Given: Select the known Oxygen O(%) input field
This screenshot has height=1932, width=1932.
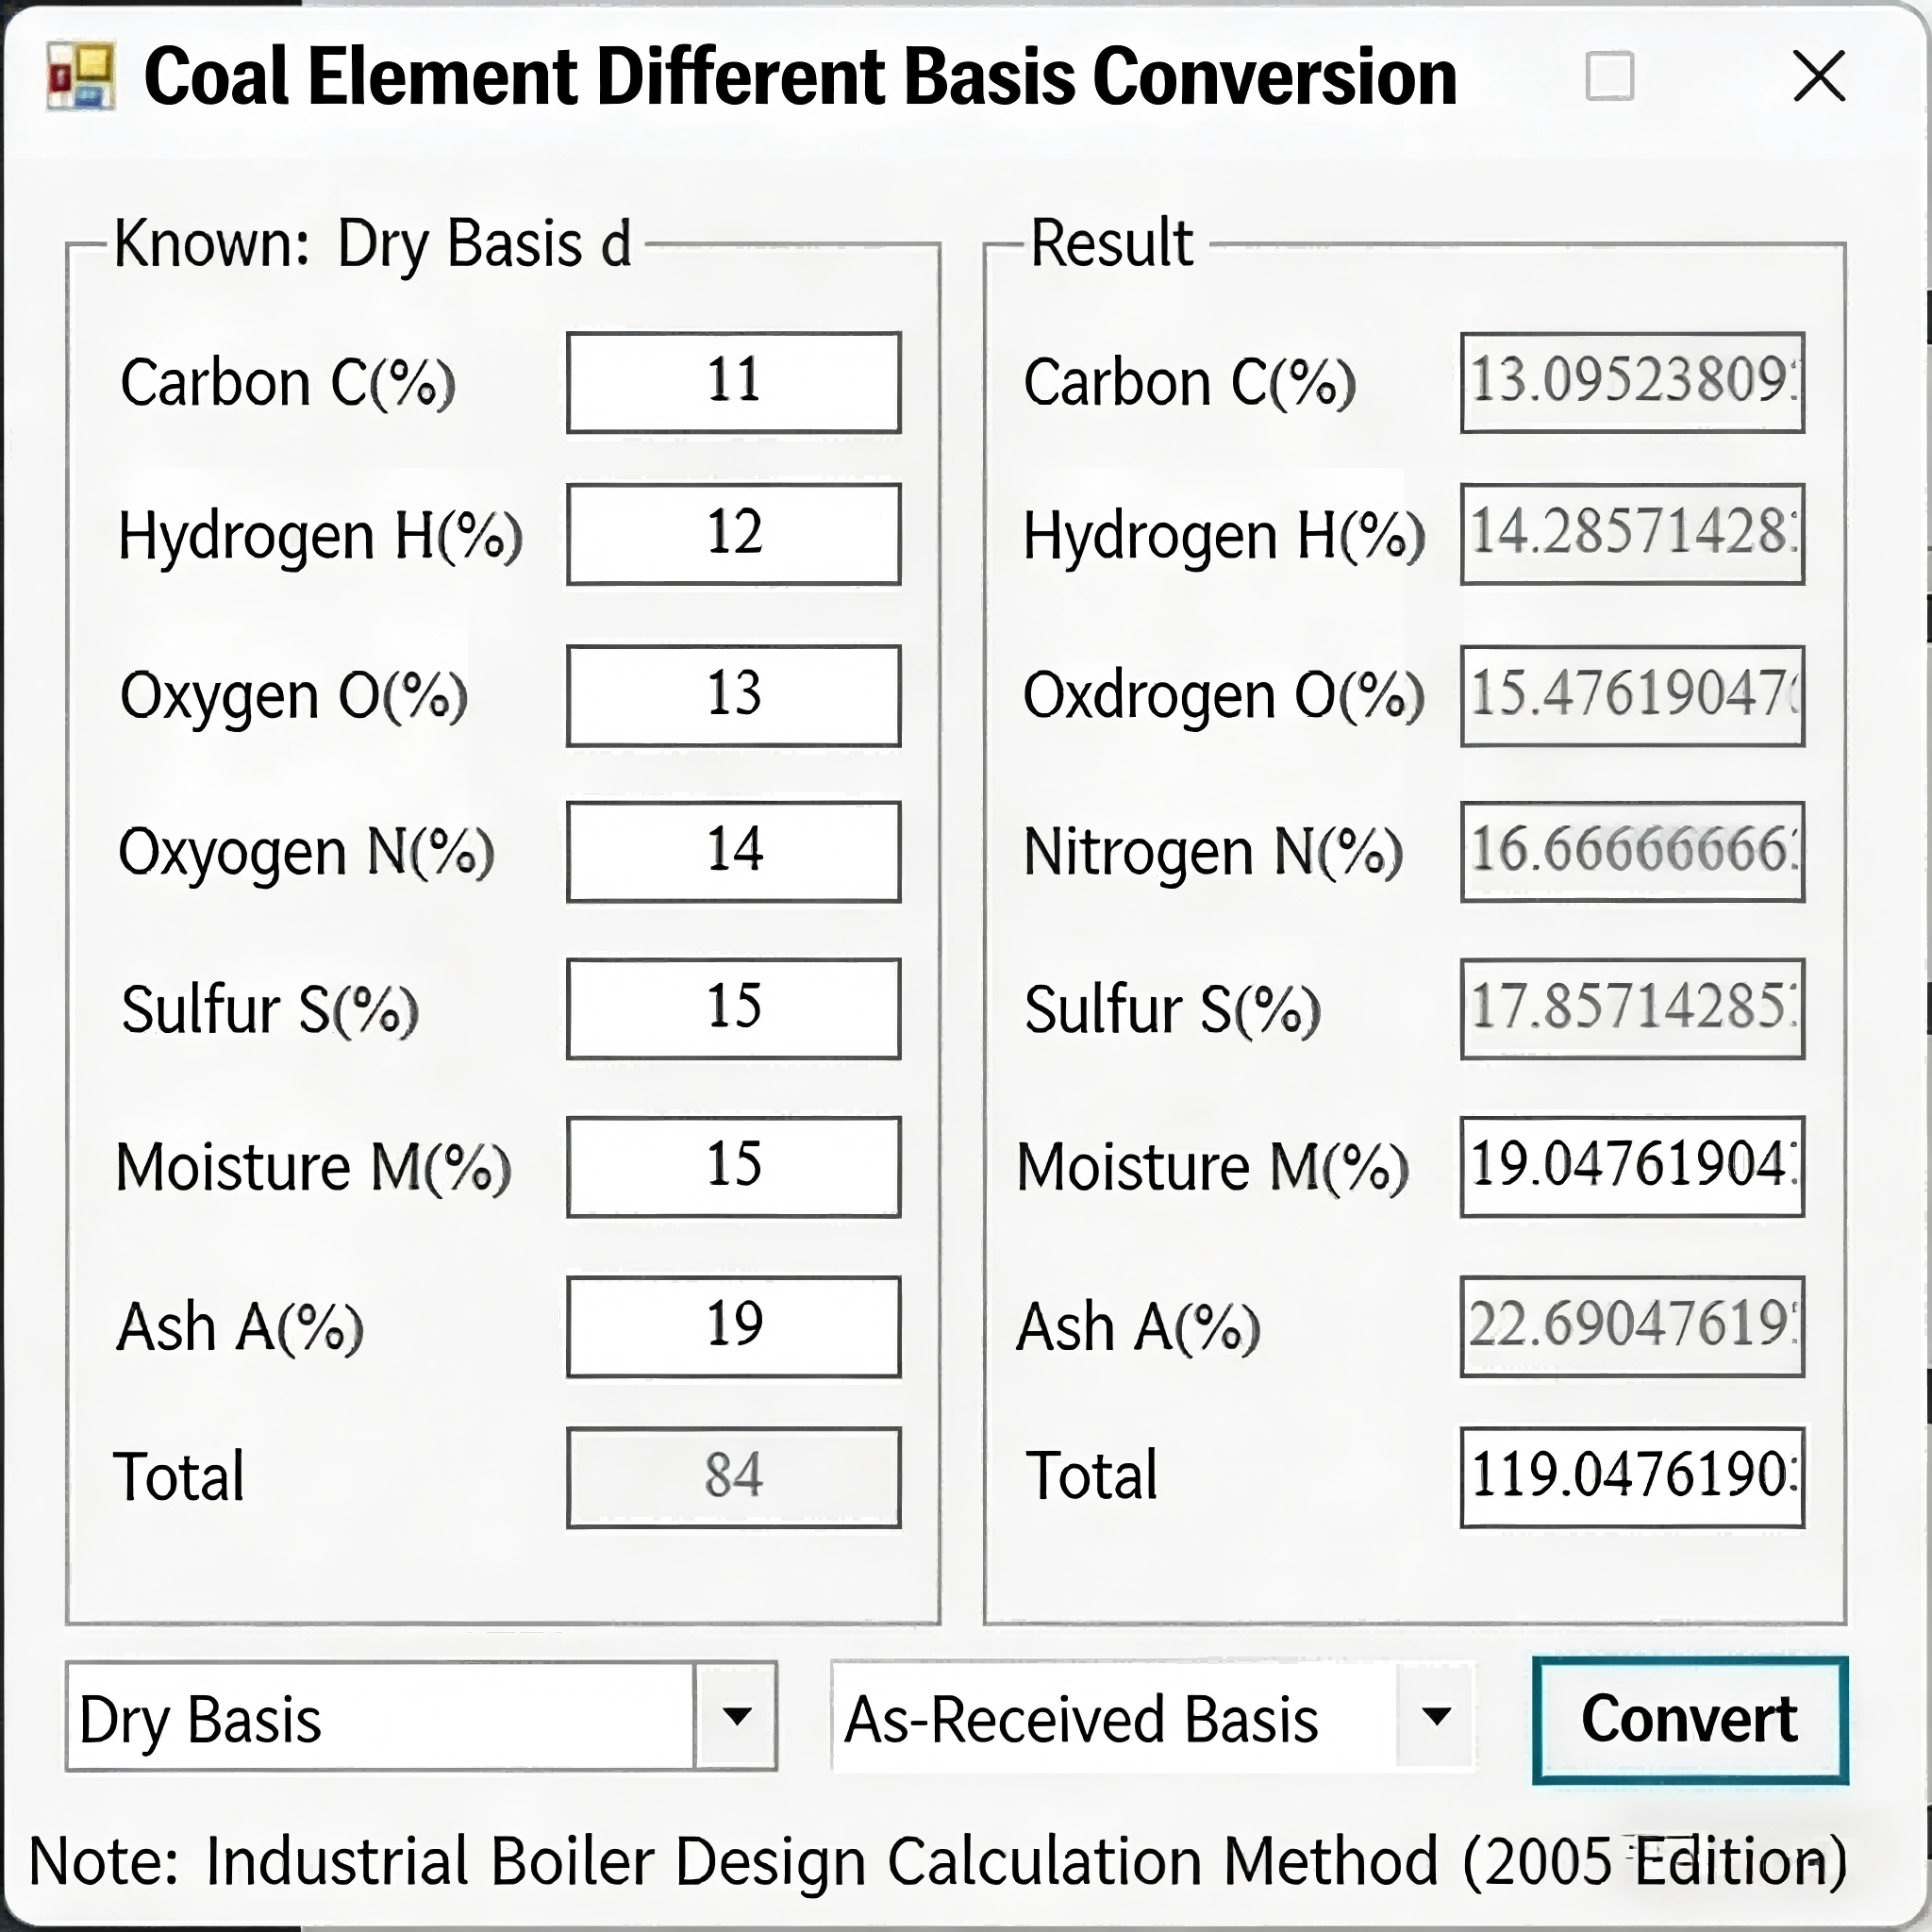Looking at the screenshot, I should tap(733, 695).
